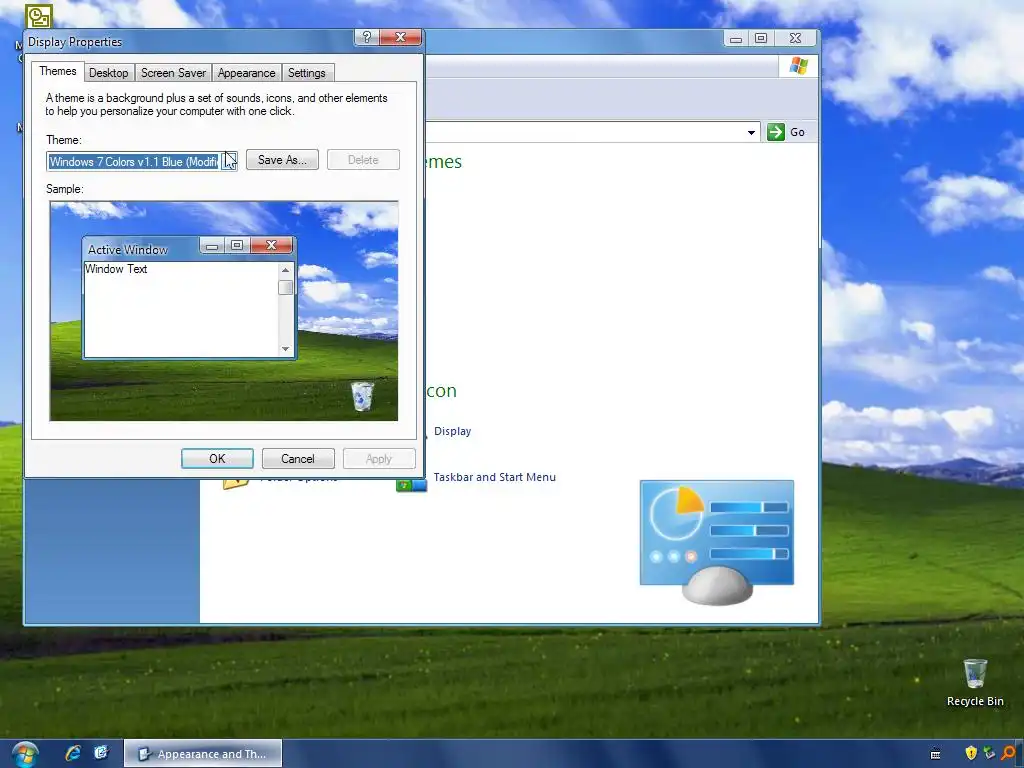Click the Taskbar and Start Menu icon
Image resolution: width=1024 pixels, height=768 pixels.
411,485
